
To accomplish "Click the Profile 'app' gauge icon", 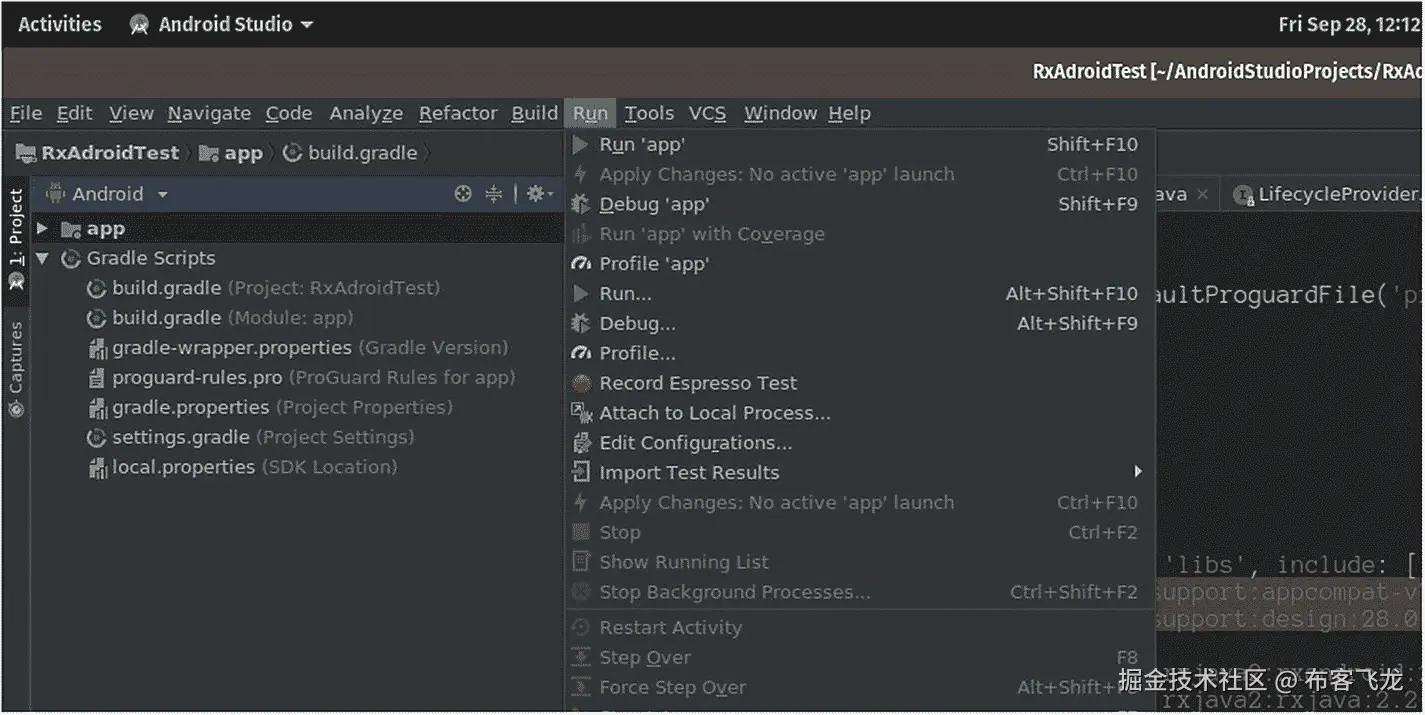I will (581, 264).
